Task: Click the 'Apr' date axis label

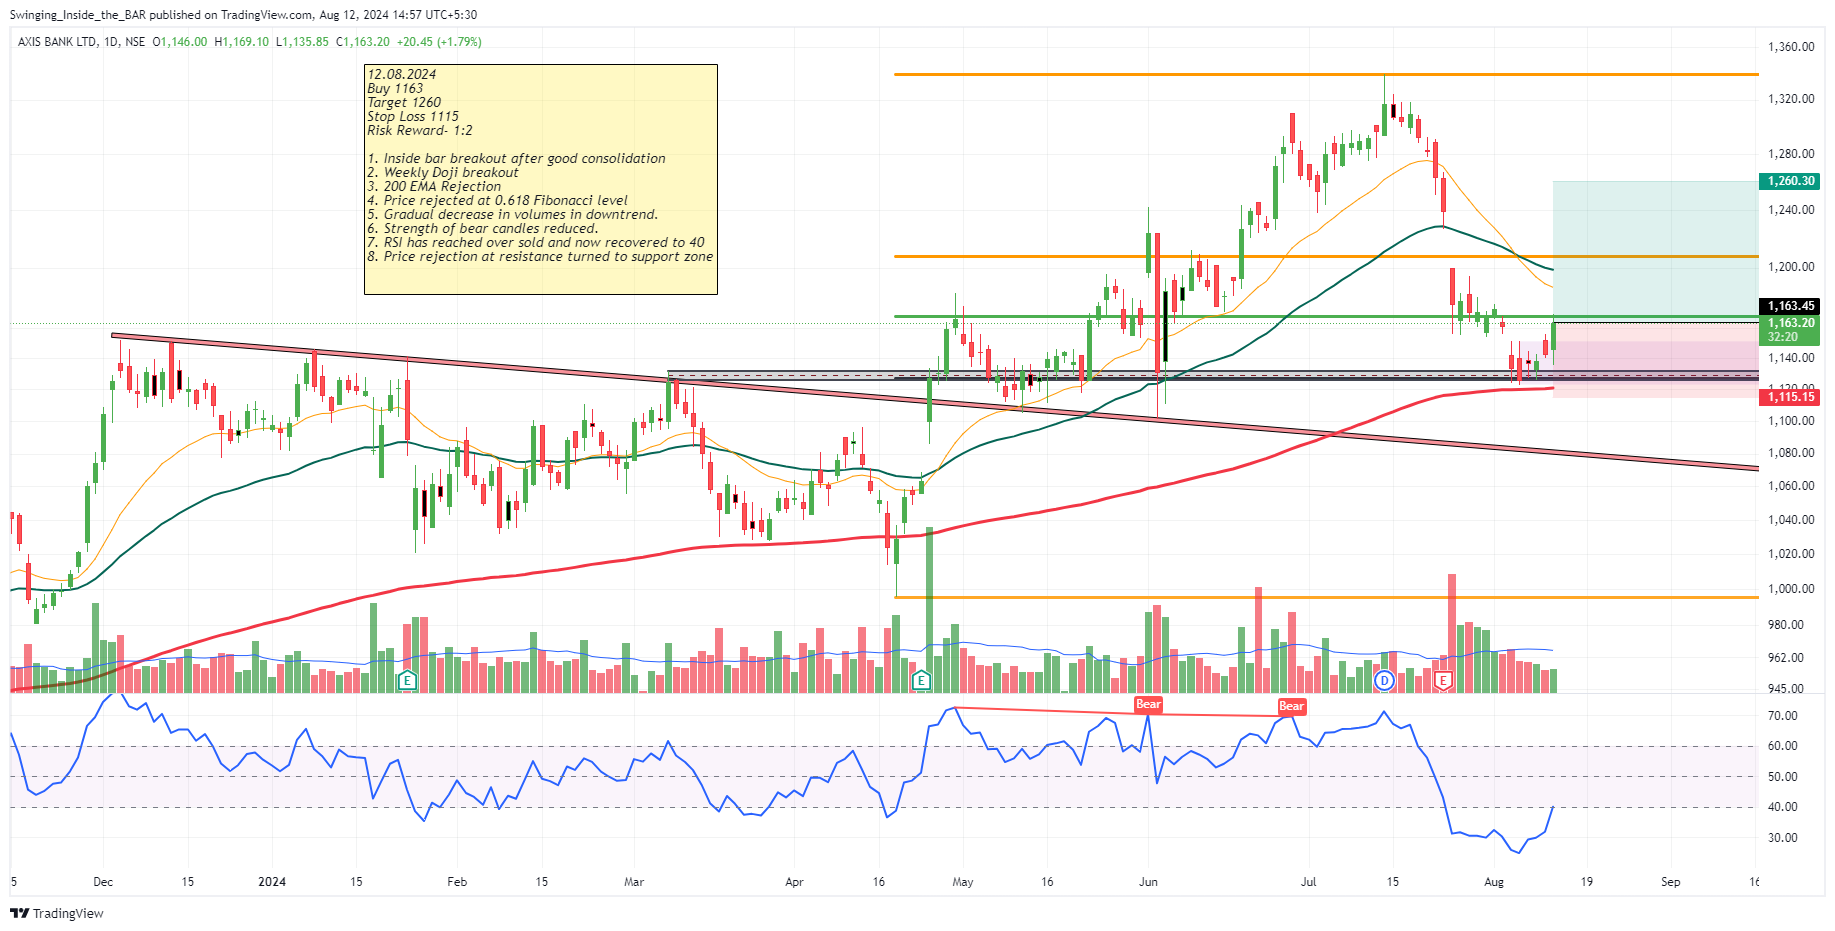Action: coord(794,882)
